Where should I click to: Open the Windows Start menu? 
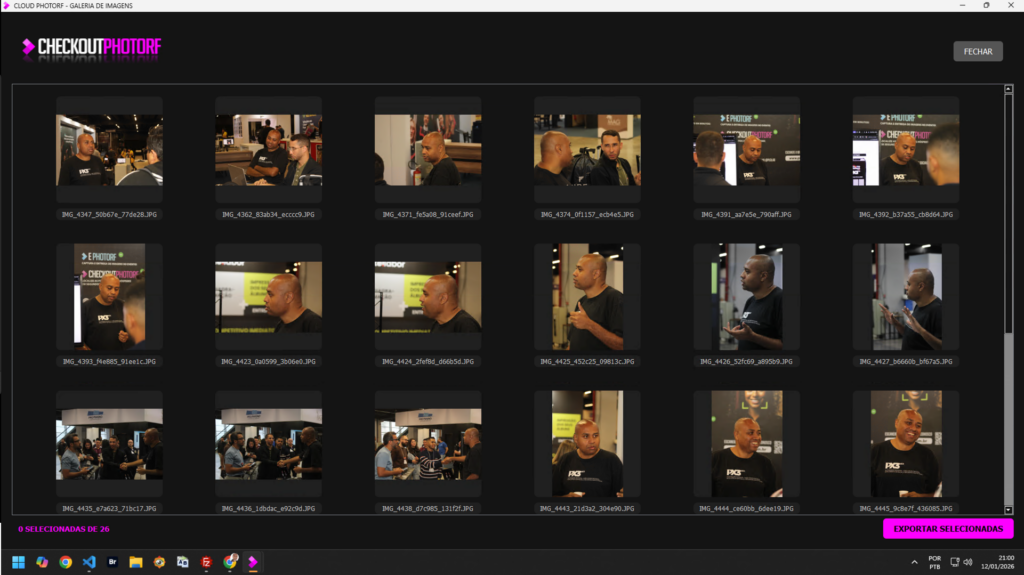[18, 562]
